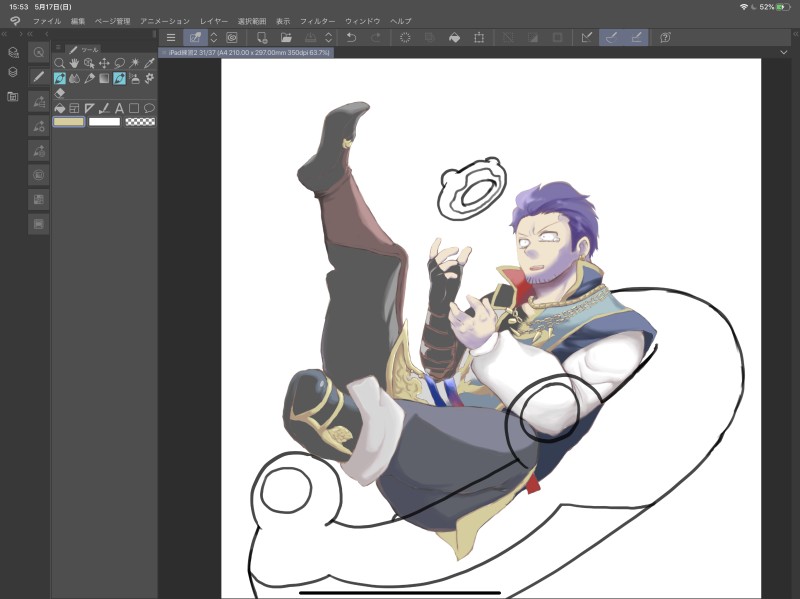Open the material folder panel icon
Image resolution: width=800 pixels, height=599 pixels.
point(13,96)
